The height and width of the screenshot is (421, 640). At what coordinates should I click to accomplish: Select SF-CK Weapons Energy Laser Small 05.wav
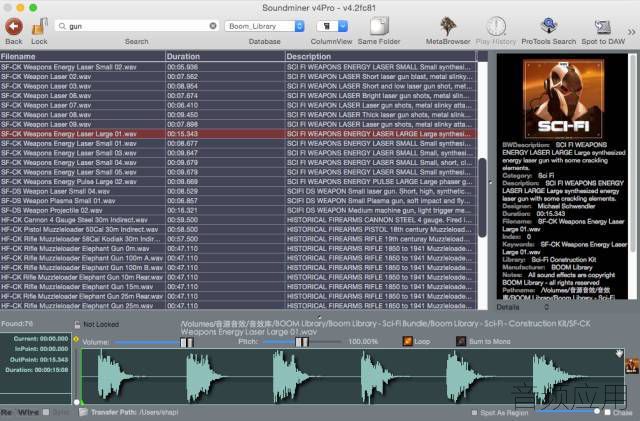pyautogui.click(x=238, y=172)
